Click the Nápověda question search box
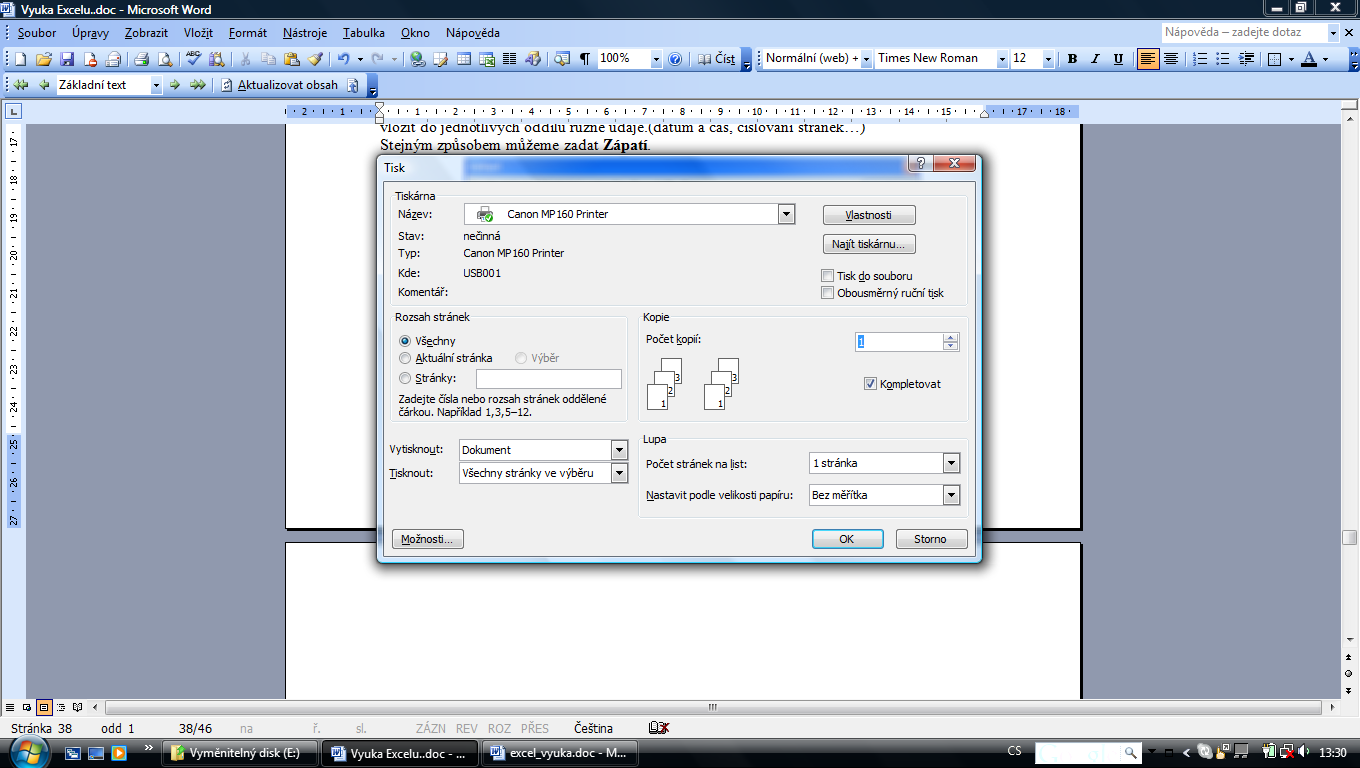Image resolution: width=1360 pixels, height=768 pixels. pyautogui.click(x=1245, y=33)
